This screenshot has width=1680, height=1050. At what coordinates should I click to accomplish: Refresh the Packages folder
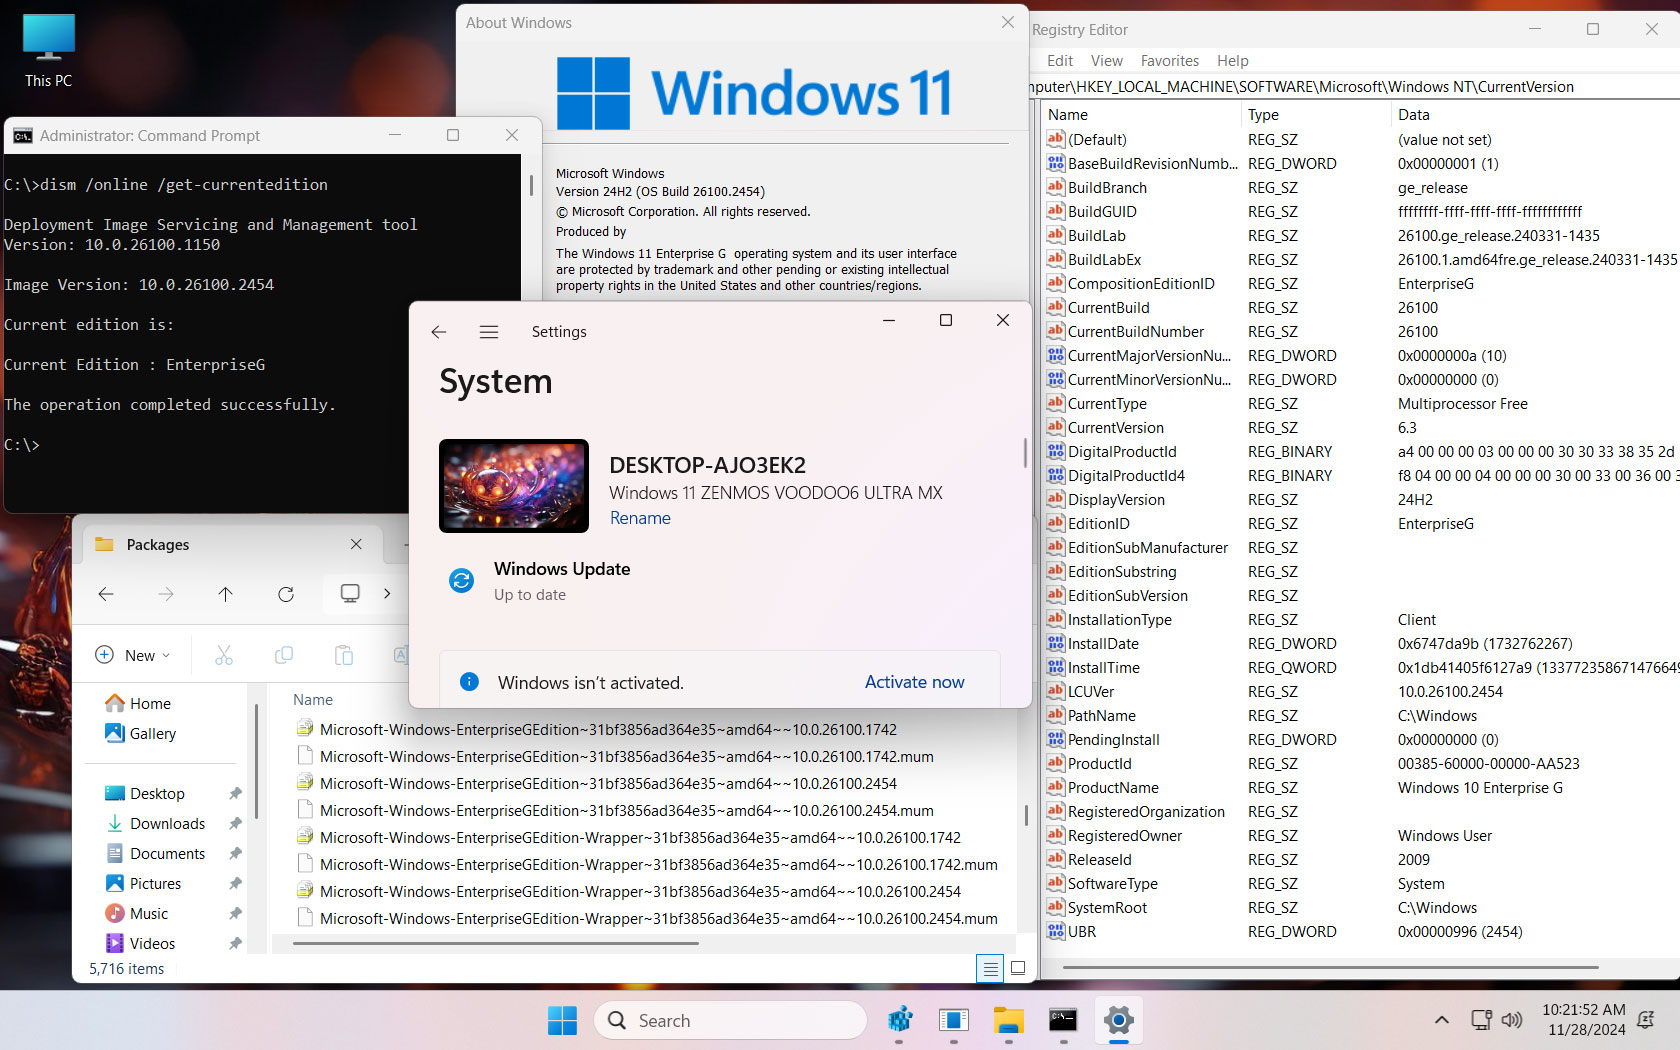(286, 594)
